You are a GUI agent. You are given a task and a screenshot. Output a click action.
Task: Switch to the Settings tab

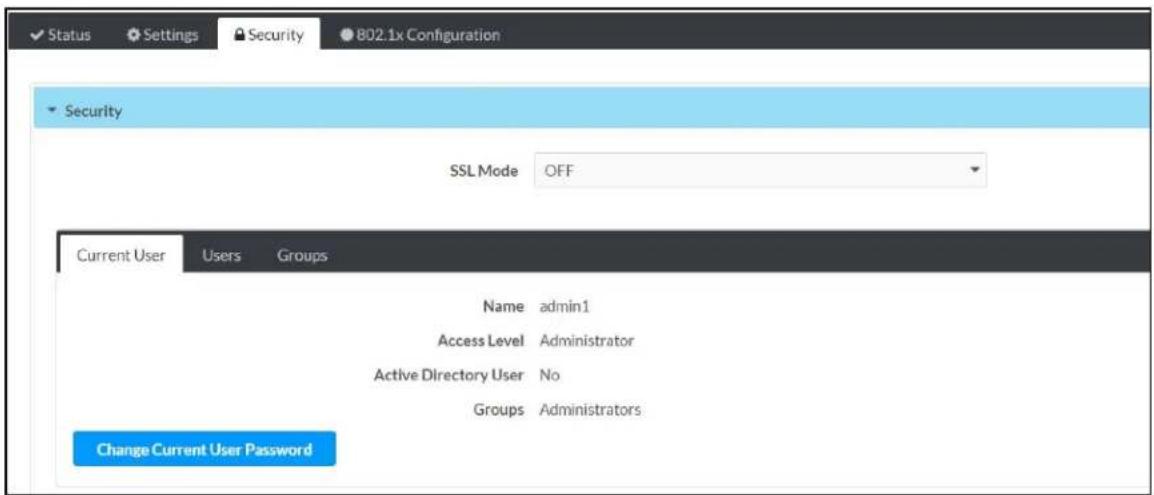coord(163,35)
